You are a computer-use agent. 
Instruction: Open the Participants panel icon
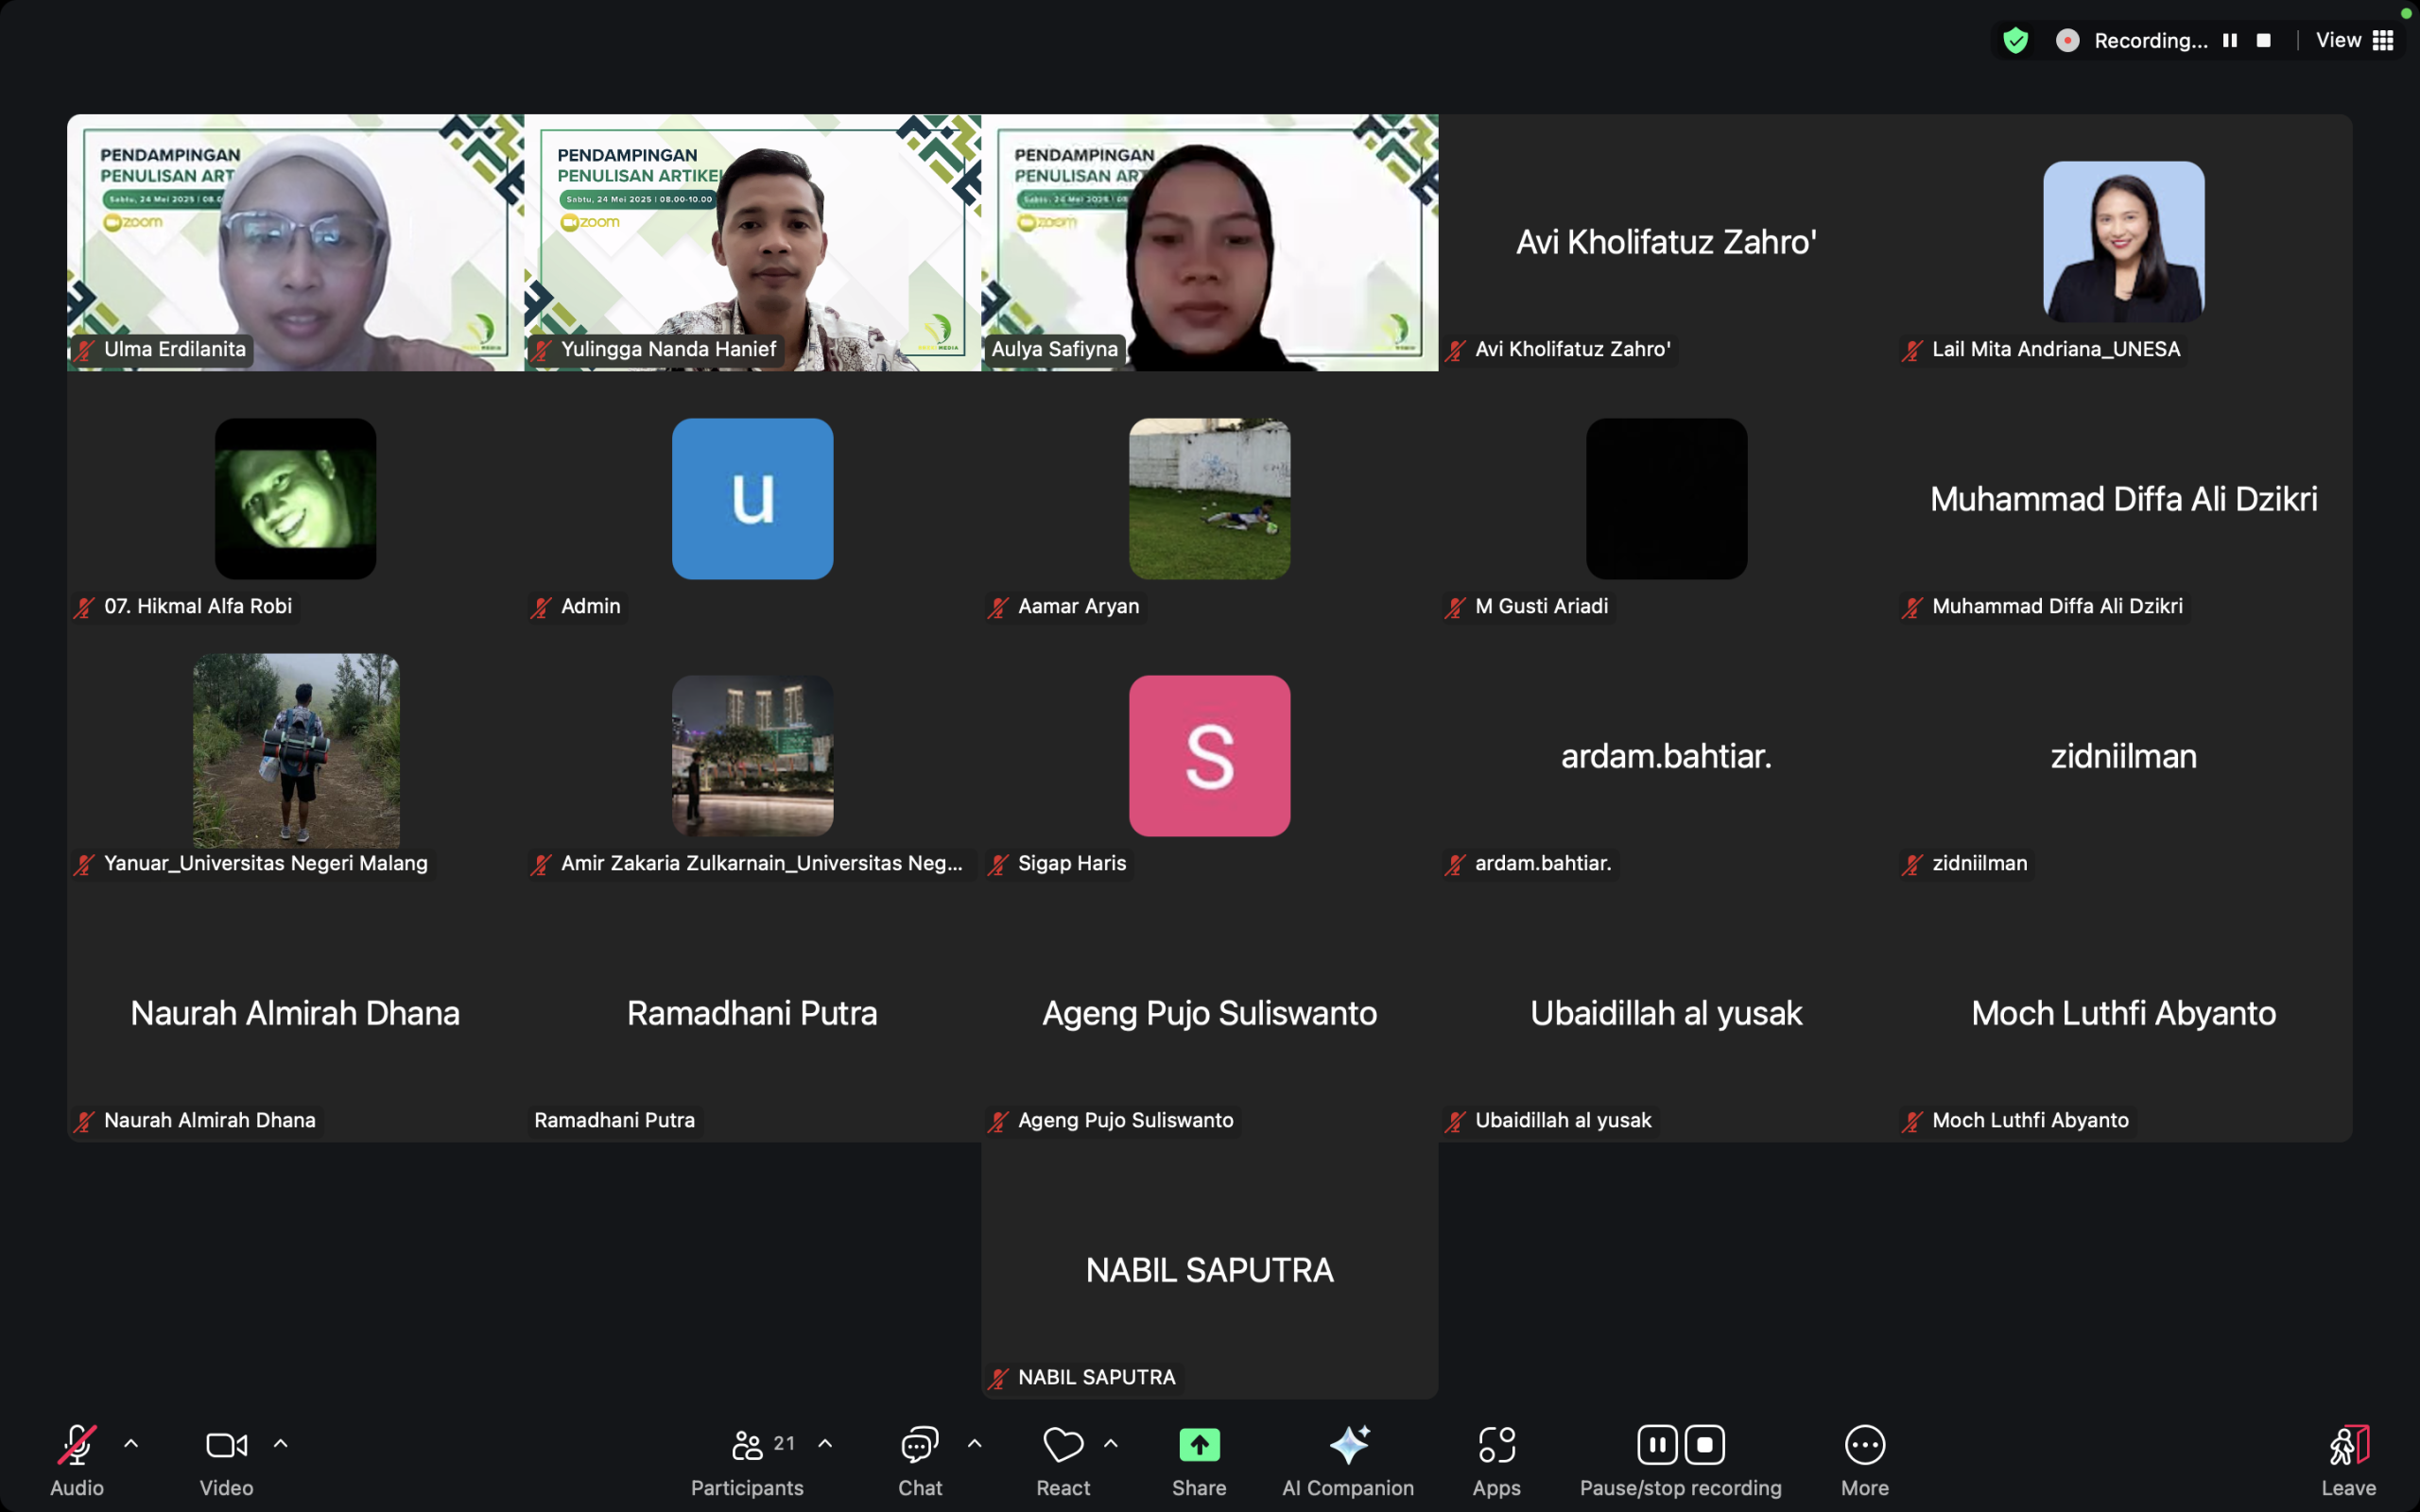[x=748, y=1445]
